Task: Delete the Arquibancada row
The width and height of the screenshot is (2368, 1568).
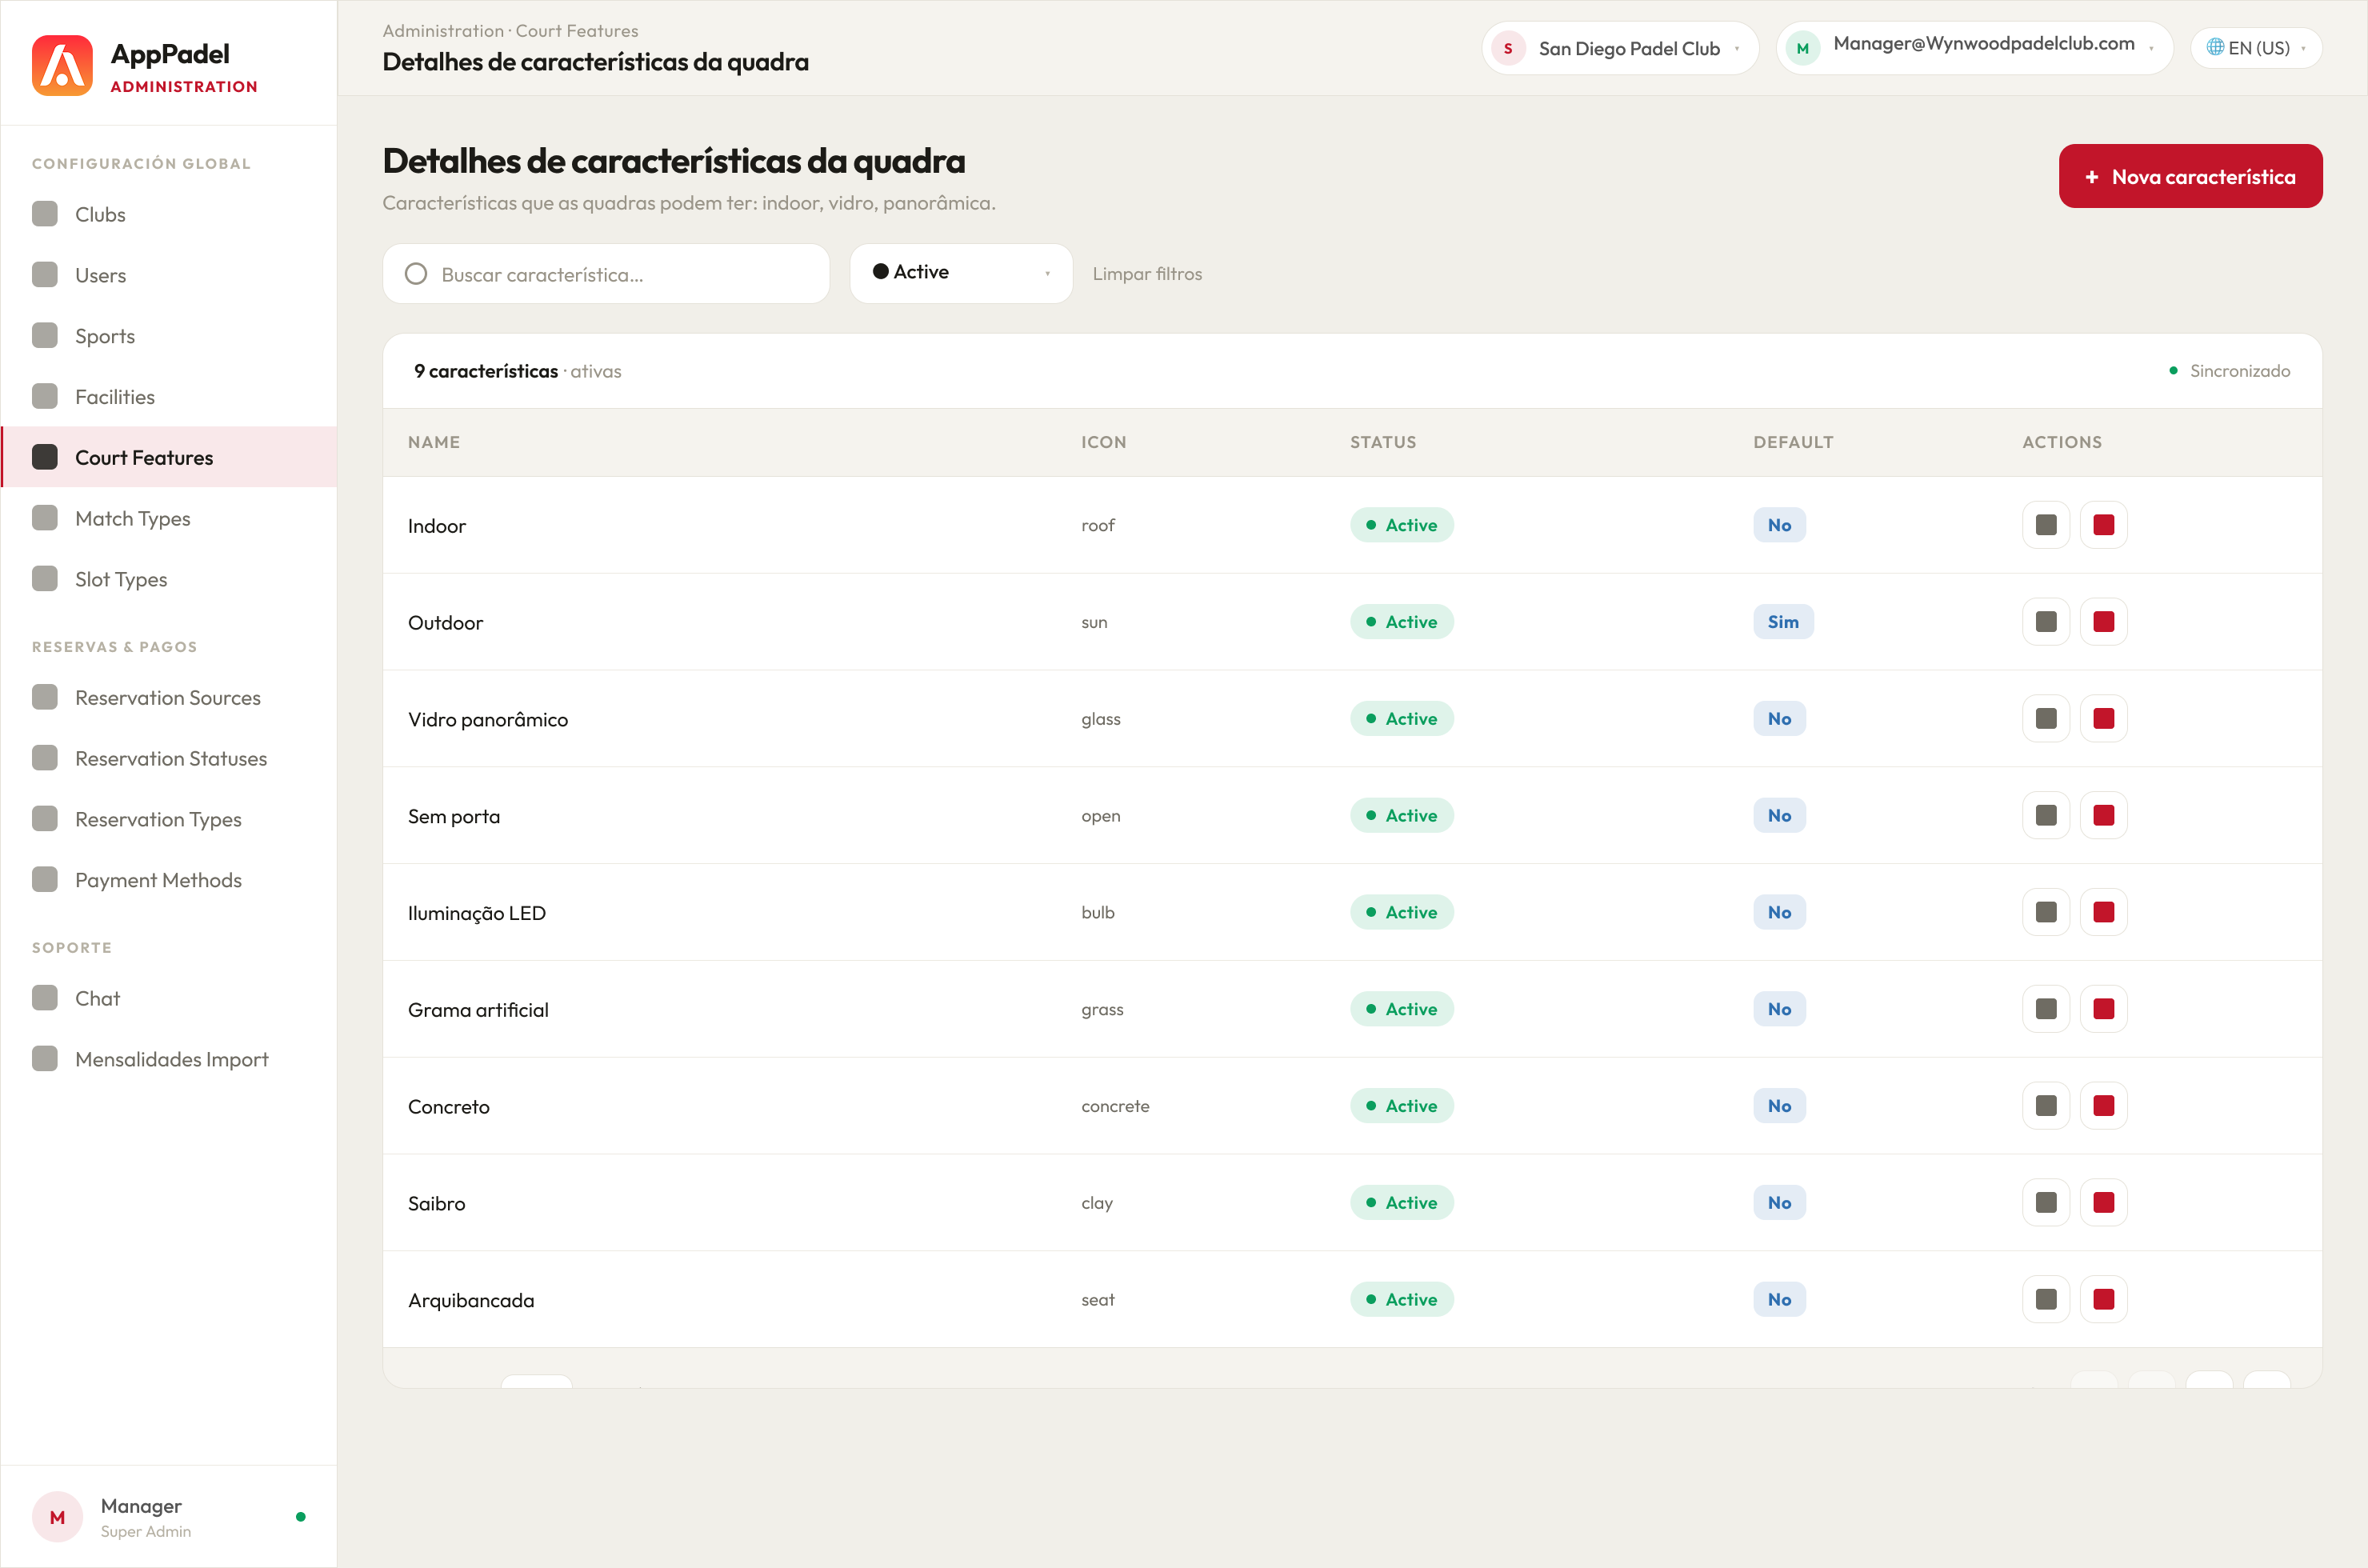Action: click(2104, 1300)
